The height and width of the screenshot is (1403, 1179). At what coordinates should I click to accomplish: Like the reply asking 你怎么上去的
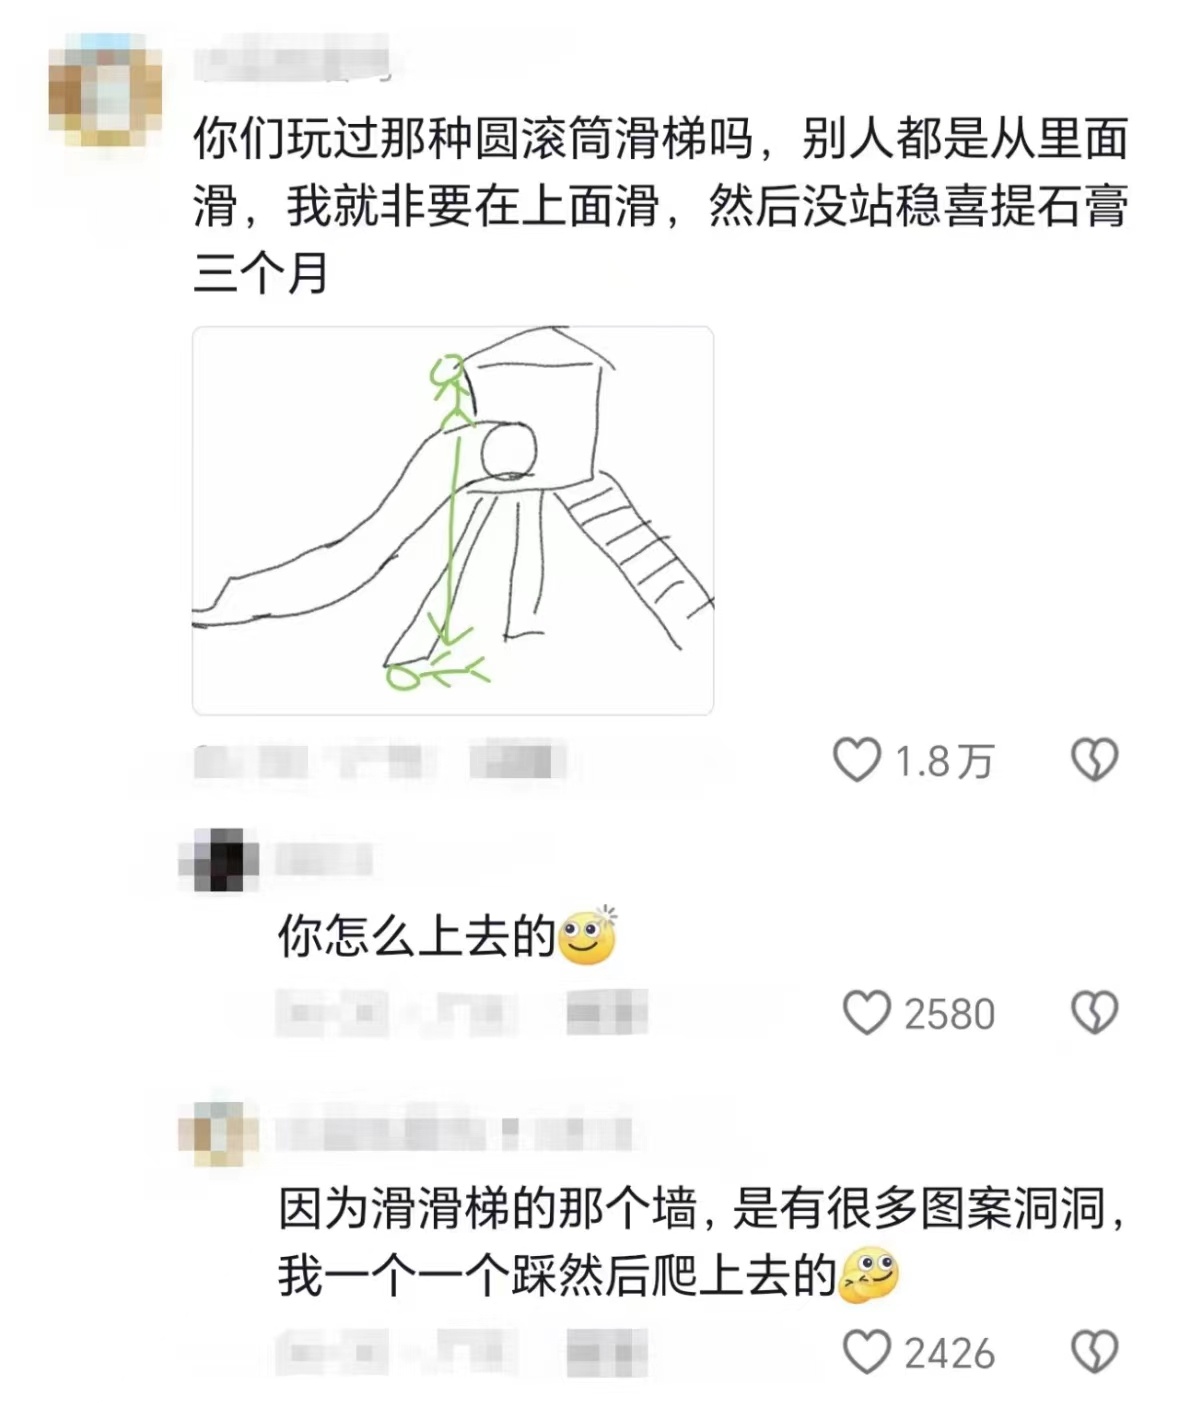pos(866,1012)
